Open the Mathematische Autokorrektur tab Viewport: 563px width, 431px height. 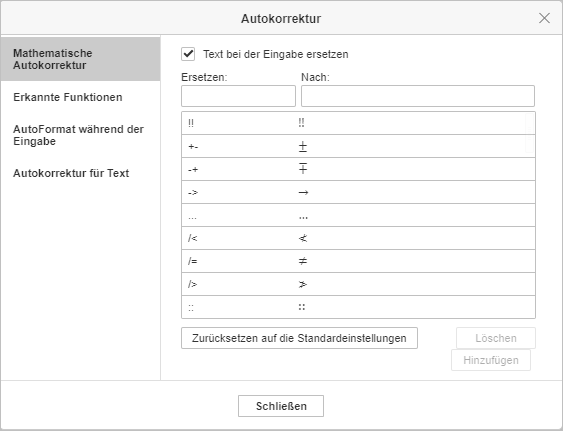[80, 59]
